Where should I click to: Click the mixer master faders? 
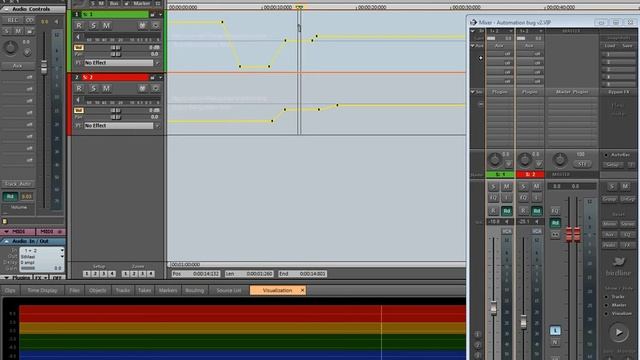click(573, 234)
